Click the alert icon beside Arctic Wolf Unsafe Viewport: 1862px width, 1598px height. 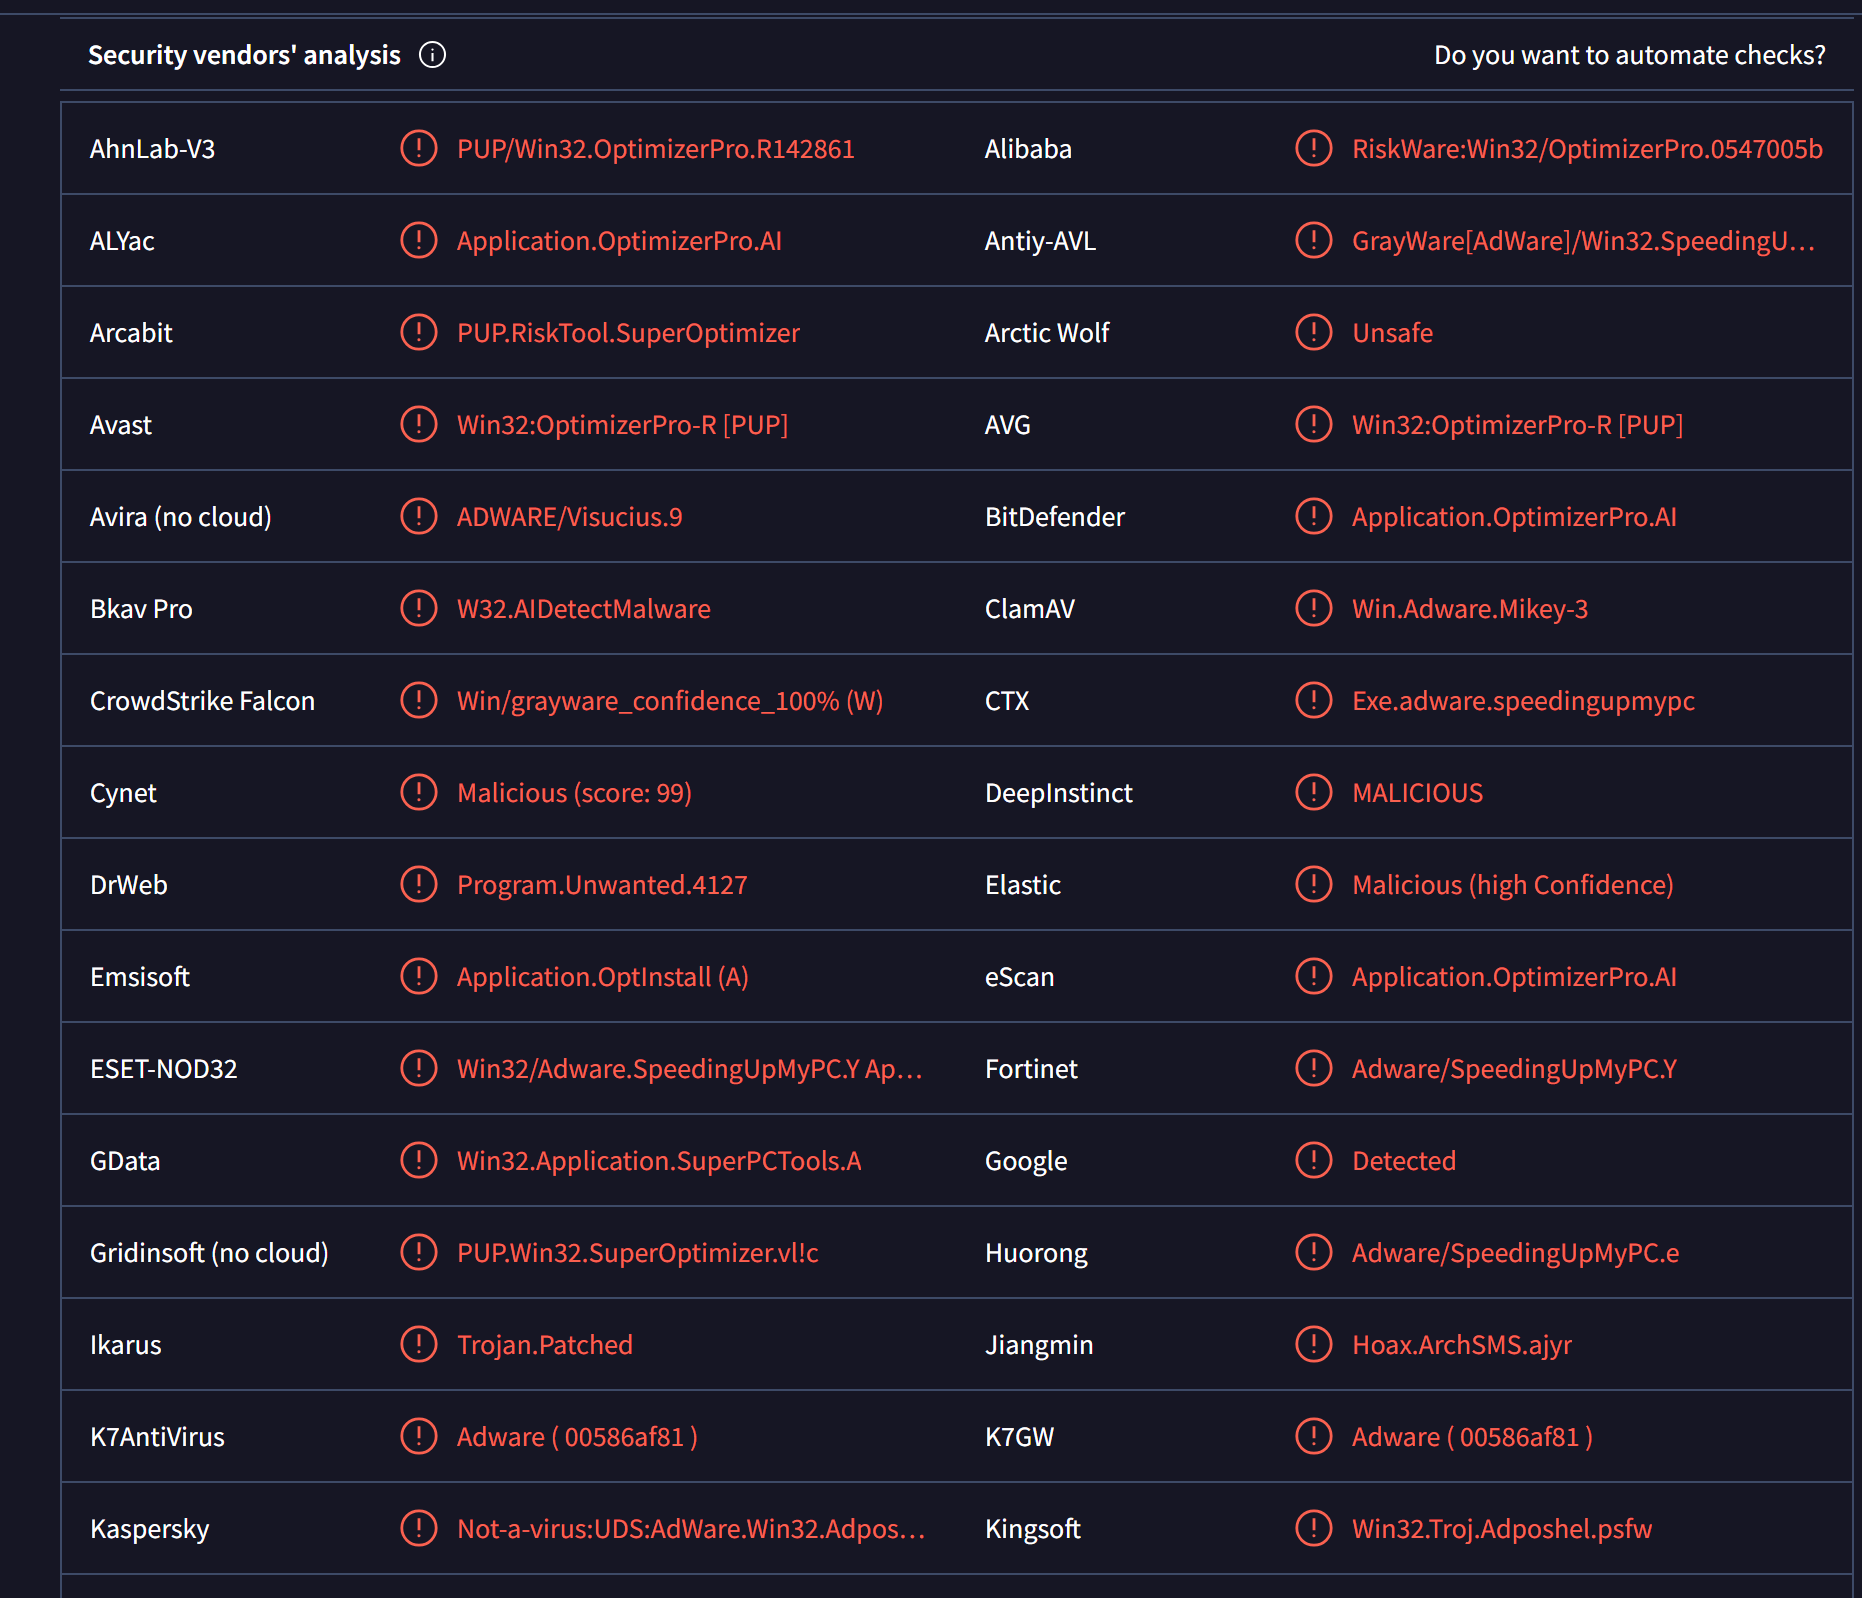(1314, 332)
